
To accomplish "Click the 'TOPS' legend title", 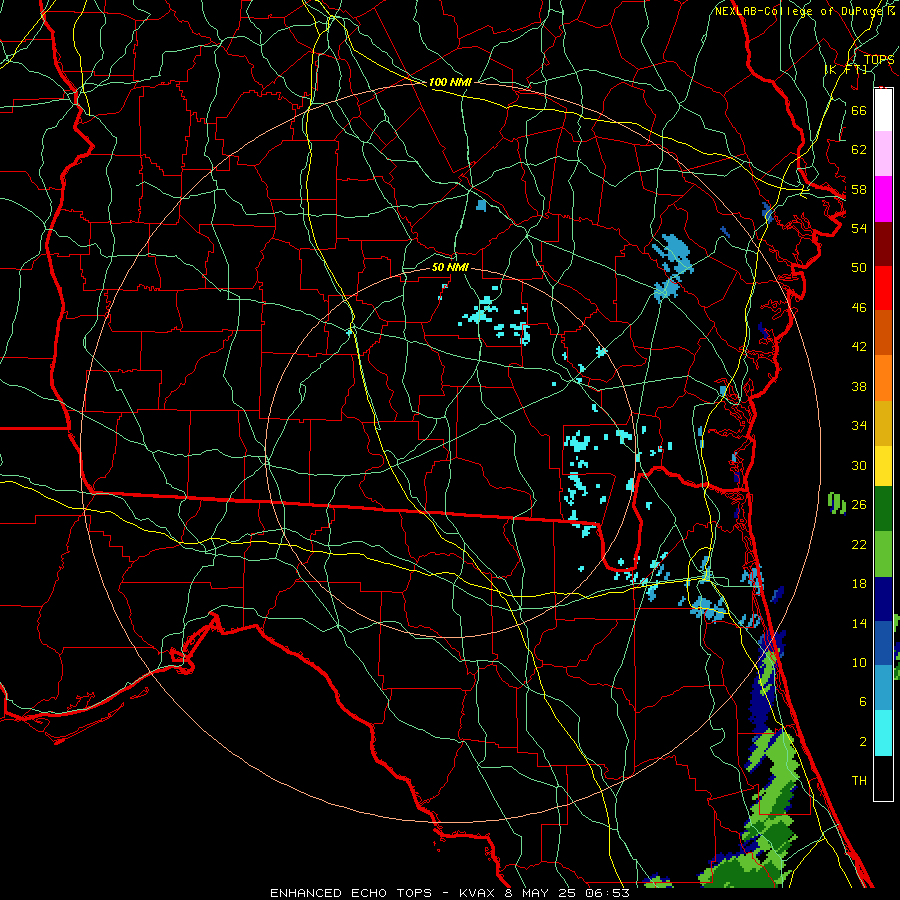I will [x=879, y=59].
